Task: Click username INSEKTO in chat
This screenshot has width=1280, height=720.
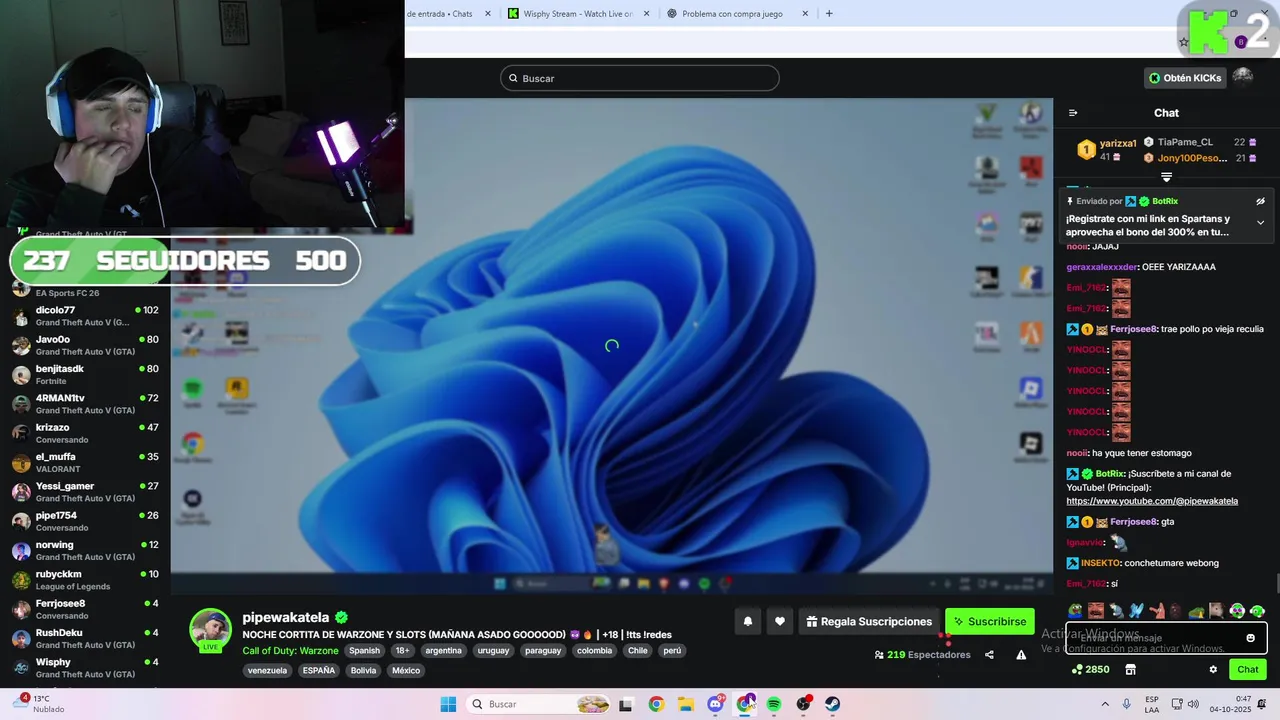Action: coord(1100,563)
